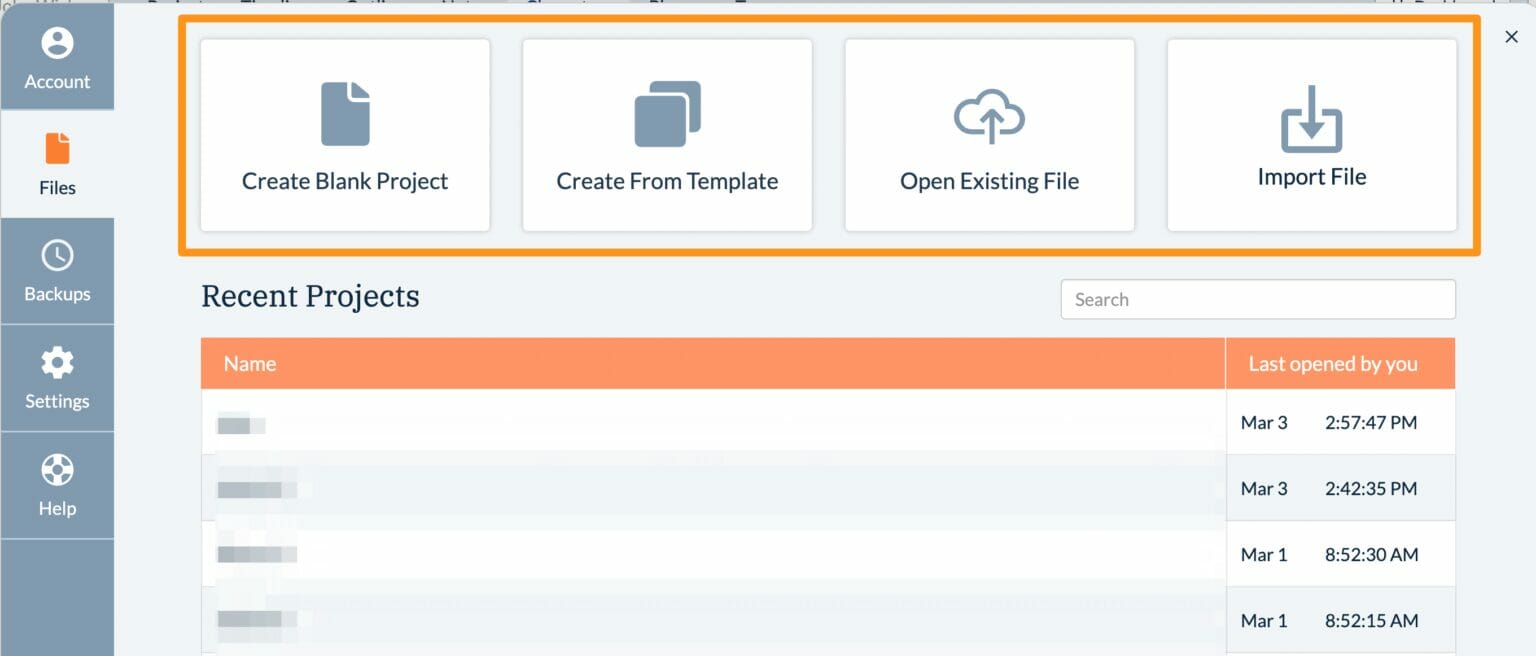Viewport: 1536px width, 656px height.
Task: Click the Recent Projects search field
Action: [x=1257, y=299]
